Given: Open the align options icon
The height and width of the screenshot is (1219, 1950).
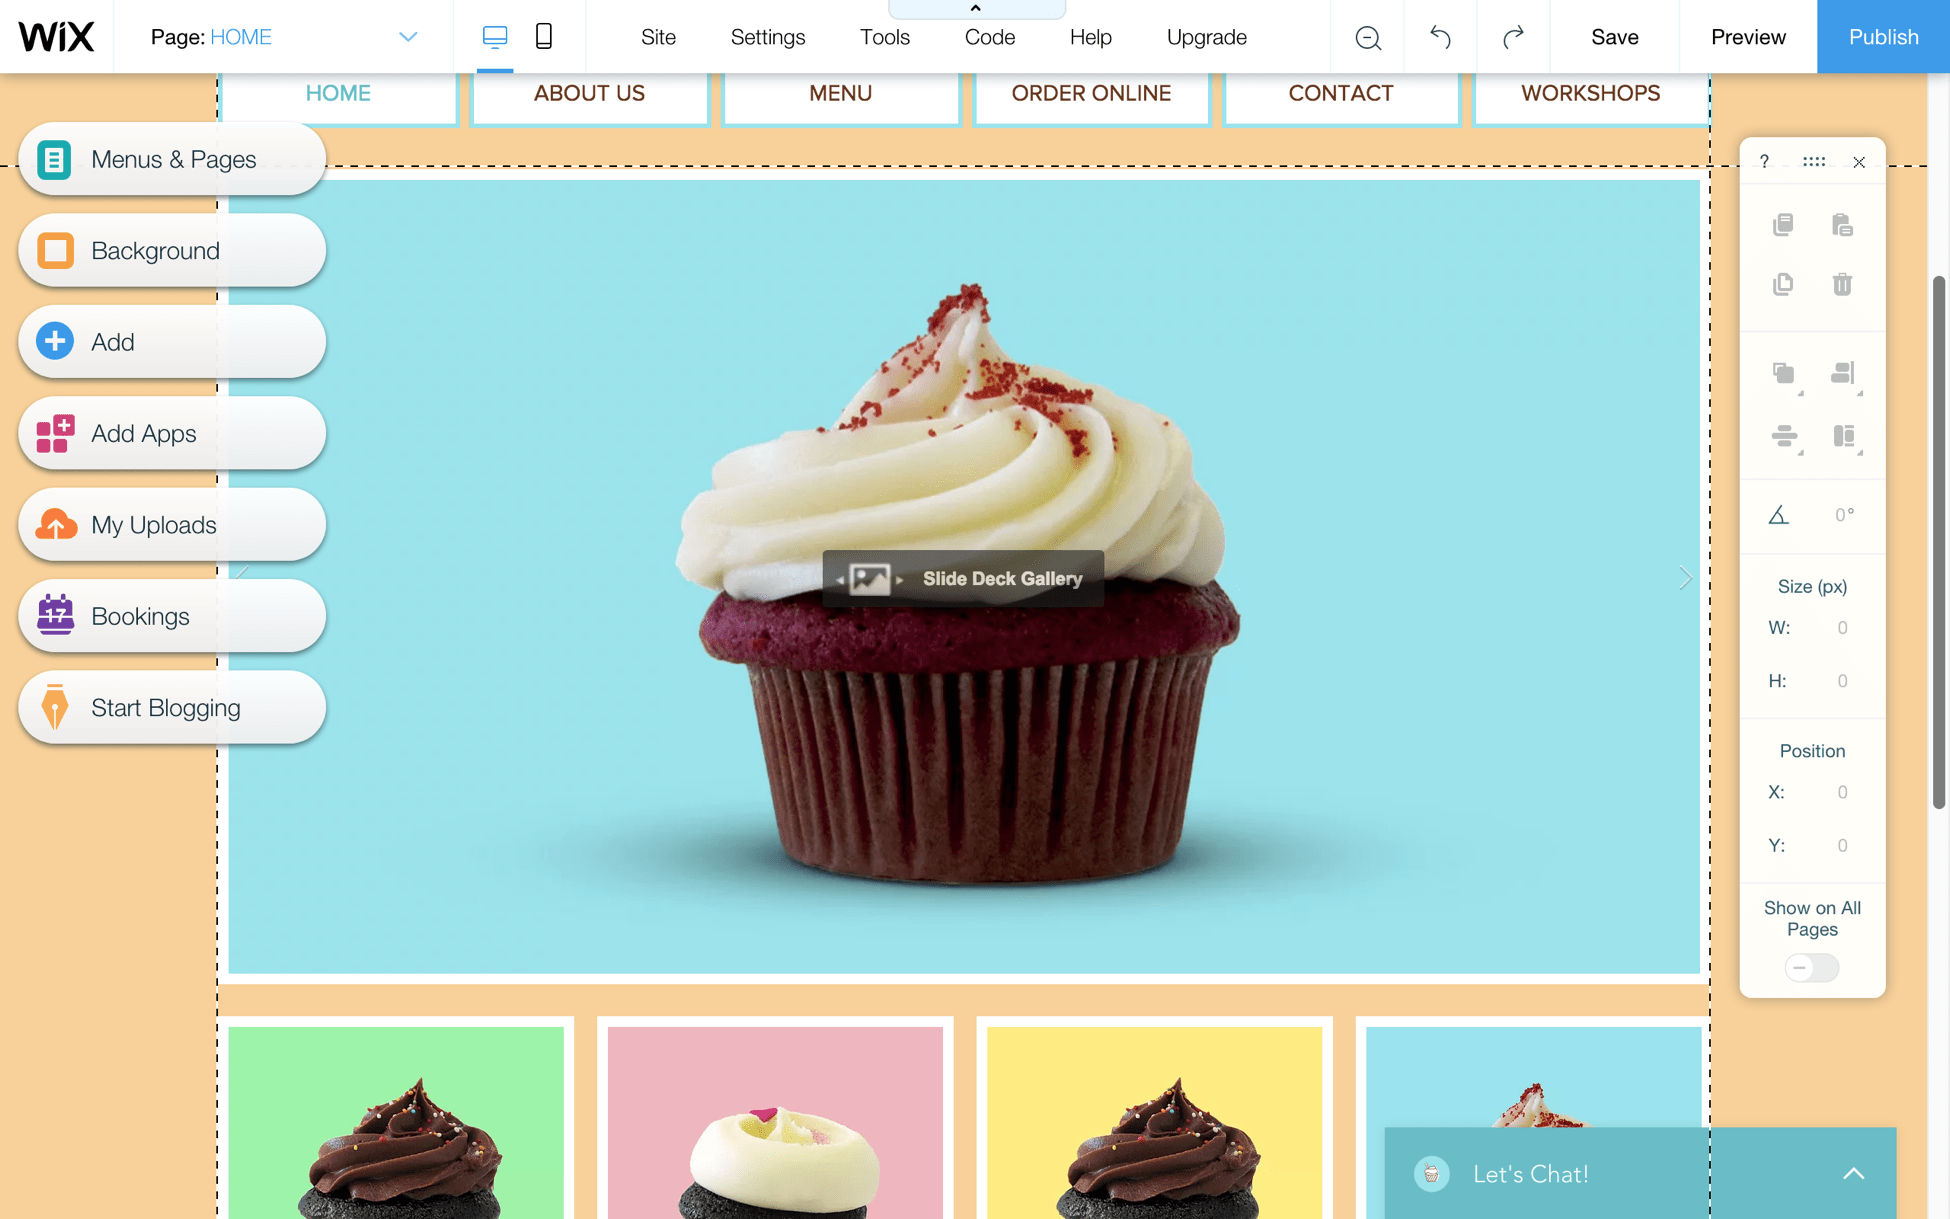Looking at the screenshot, I should click(1844, 375).
